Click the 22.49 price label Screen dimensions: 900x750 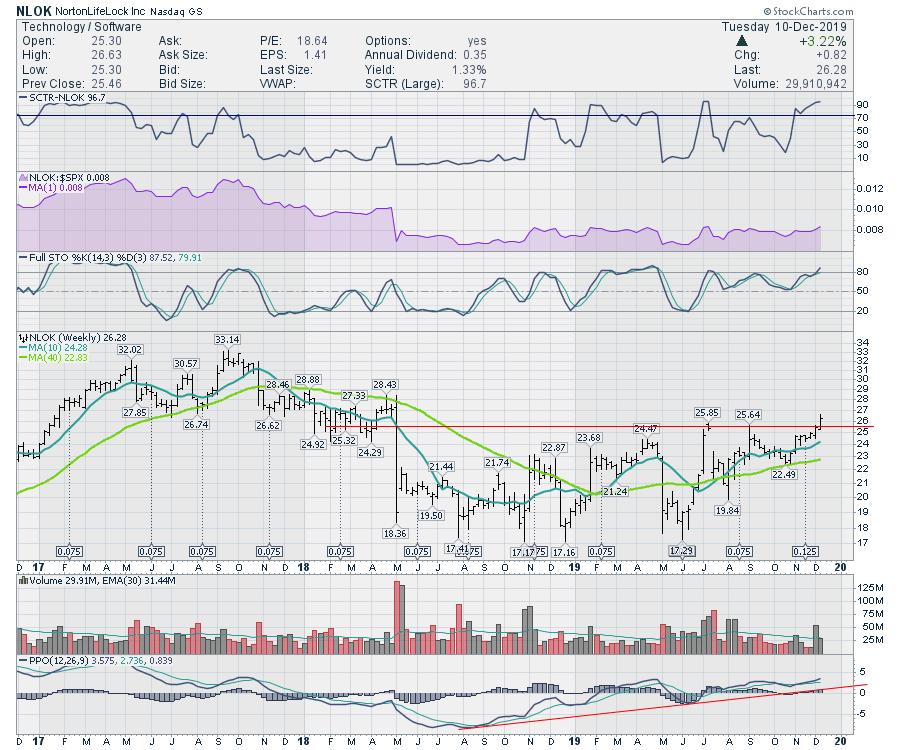coord(783,475)
